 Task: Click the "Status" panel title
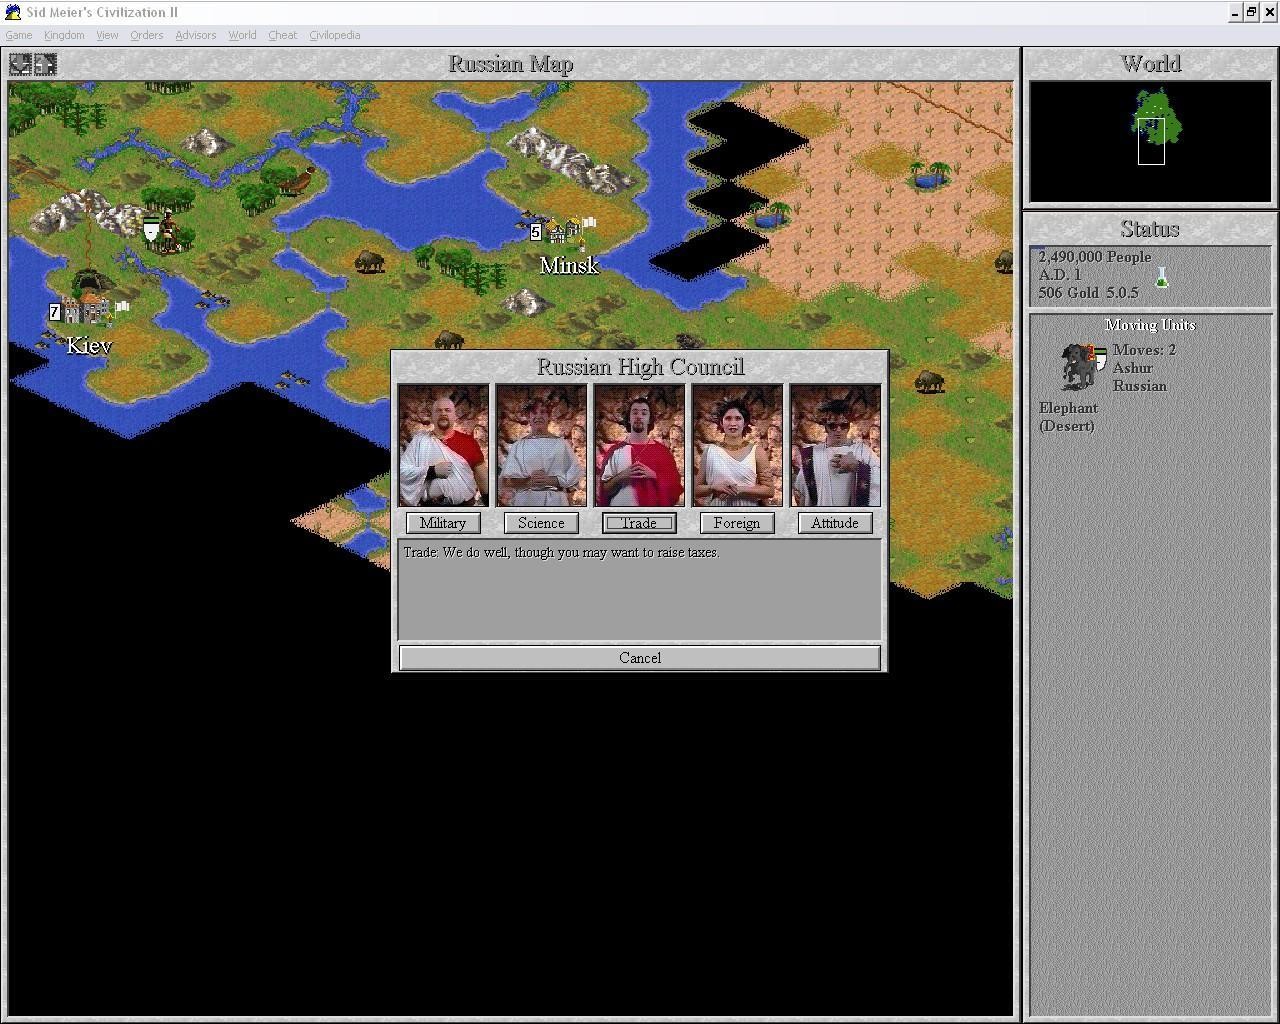1150,229
